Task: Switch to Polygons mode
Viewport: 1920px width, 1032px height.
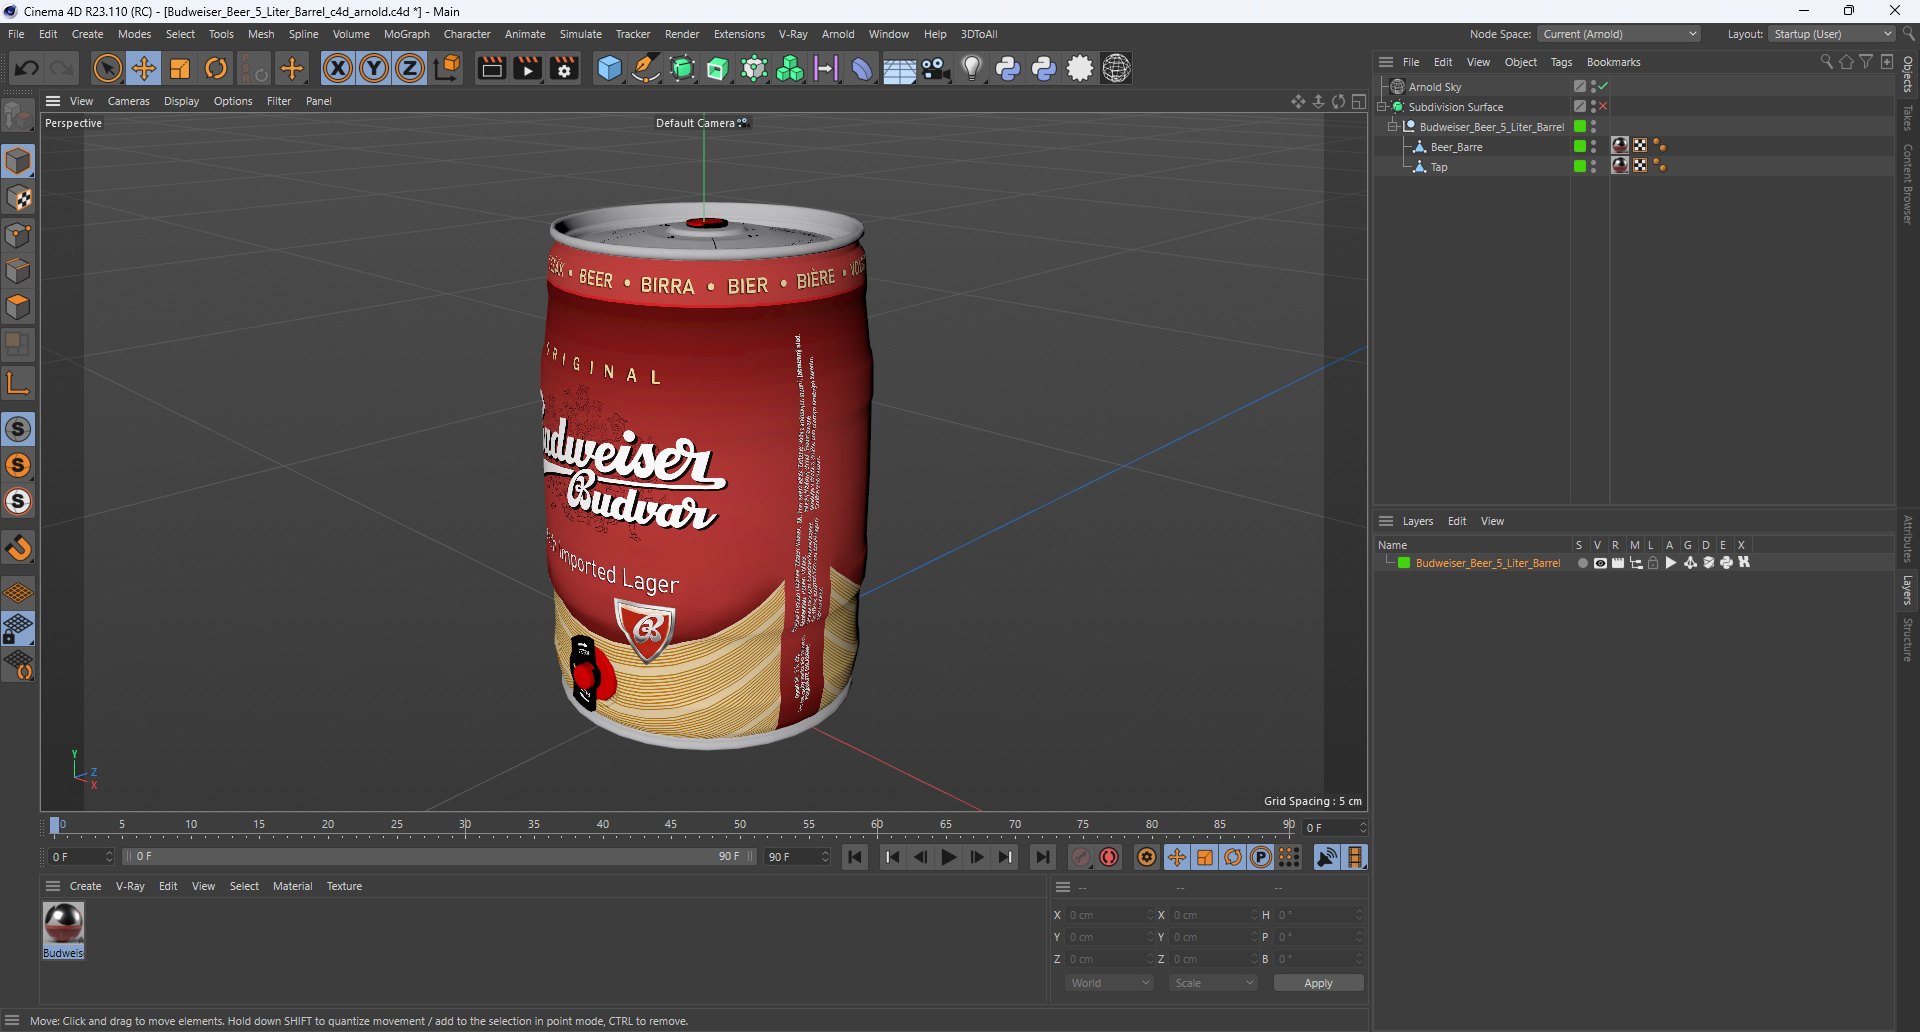Action: click(18, 307)
